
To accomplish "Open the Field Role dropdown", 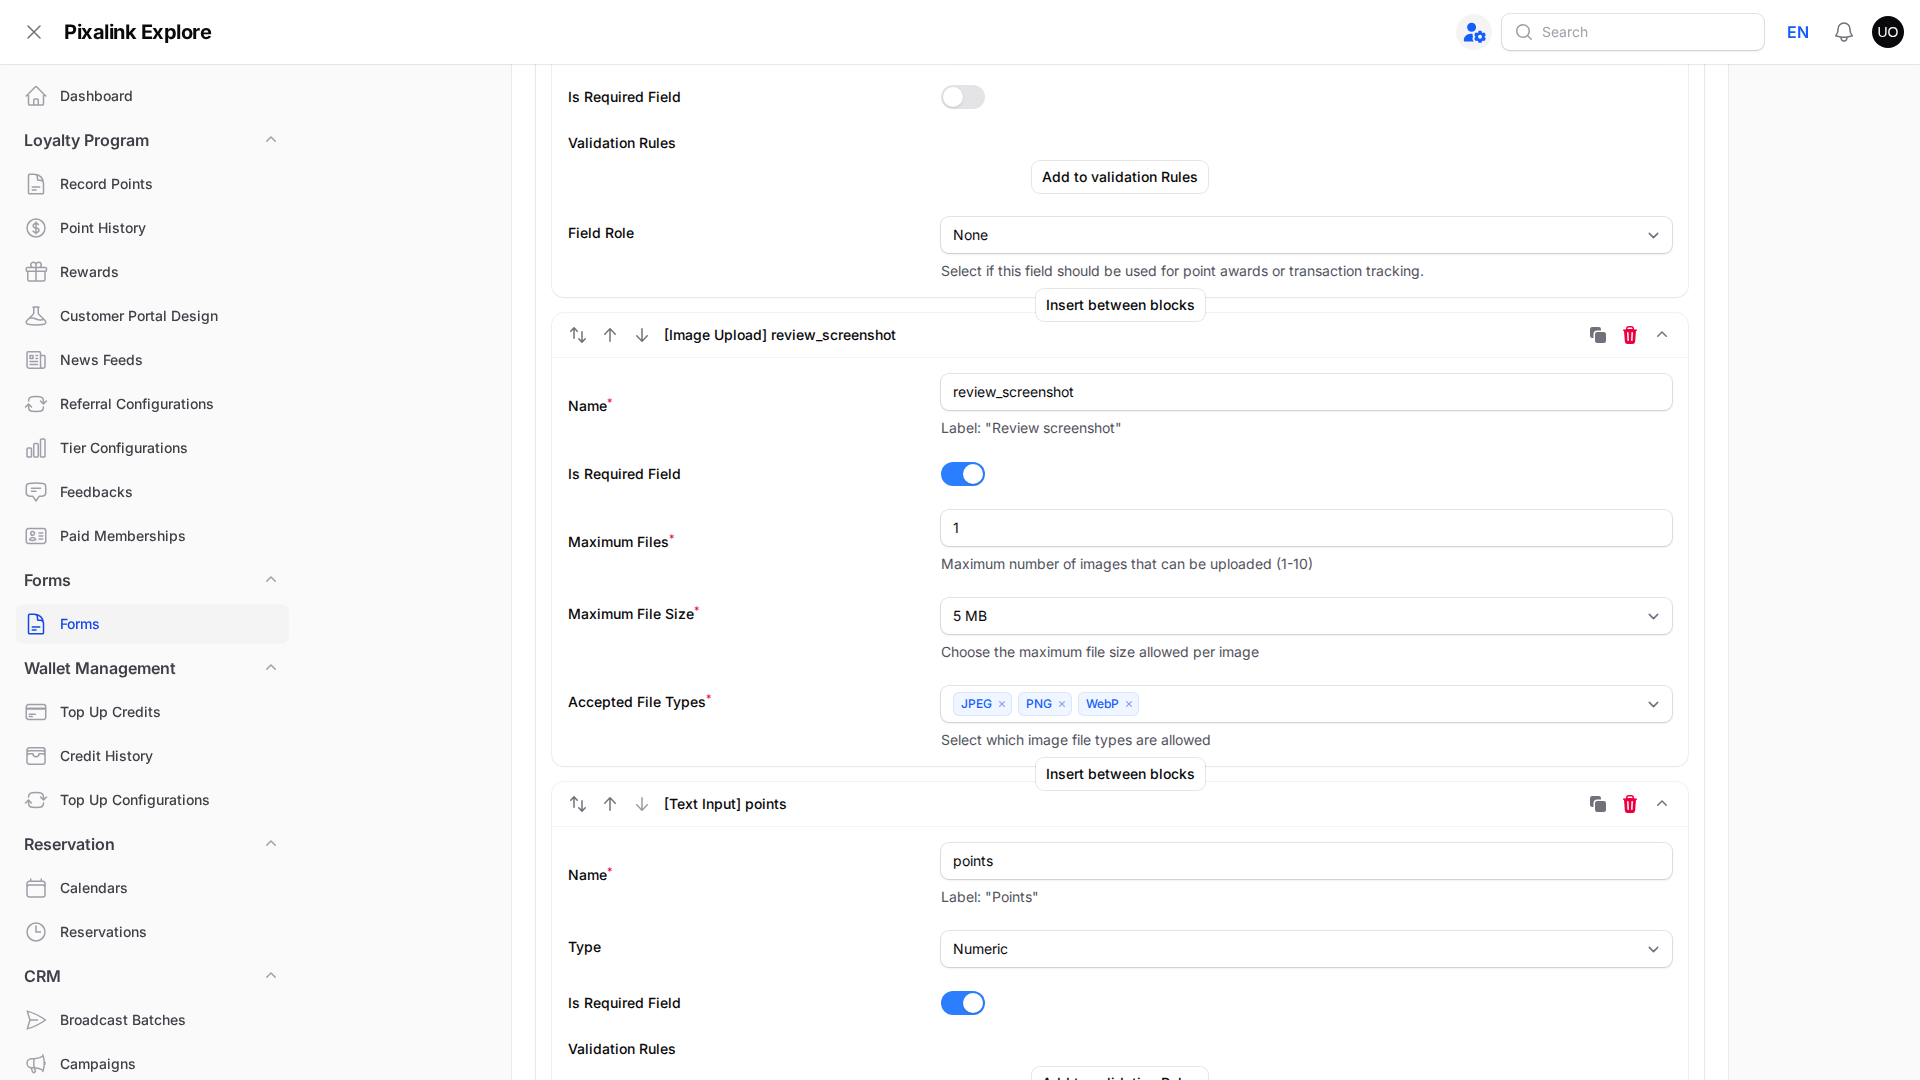I will pos(1306,235).
